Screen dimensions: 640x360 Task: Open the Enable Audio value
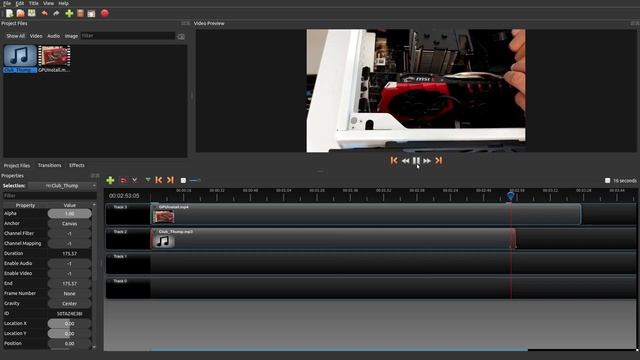(69, 264)
